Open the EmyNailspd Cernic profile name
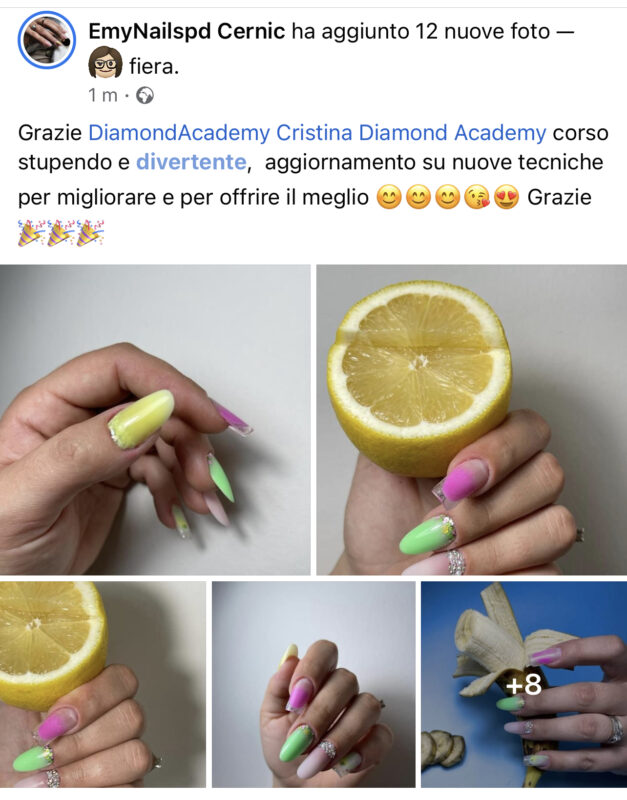 coord(187,32)
